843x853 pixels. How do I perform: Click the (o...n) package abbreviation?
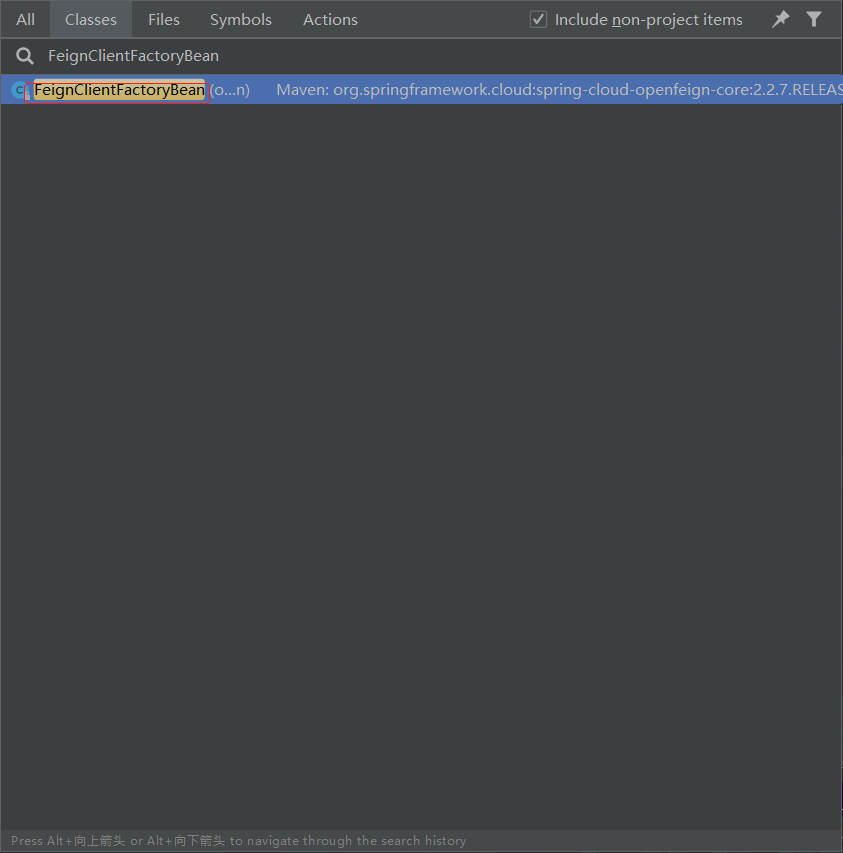coord(230,90)
